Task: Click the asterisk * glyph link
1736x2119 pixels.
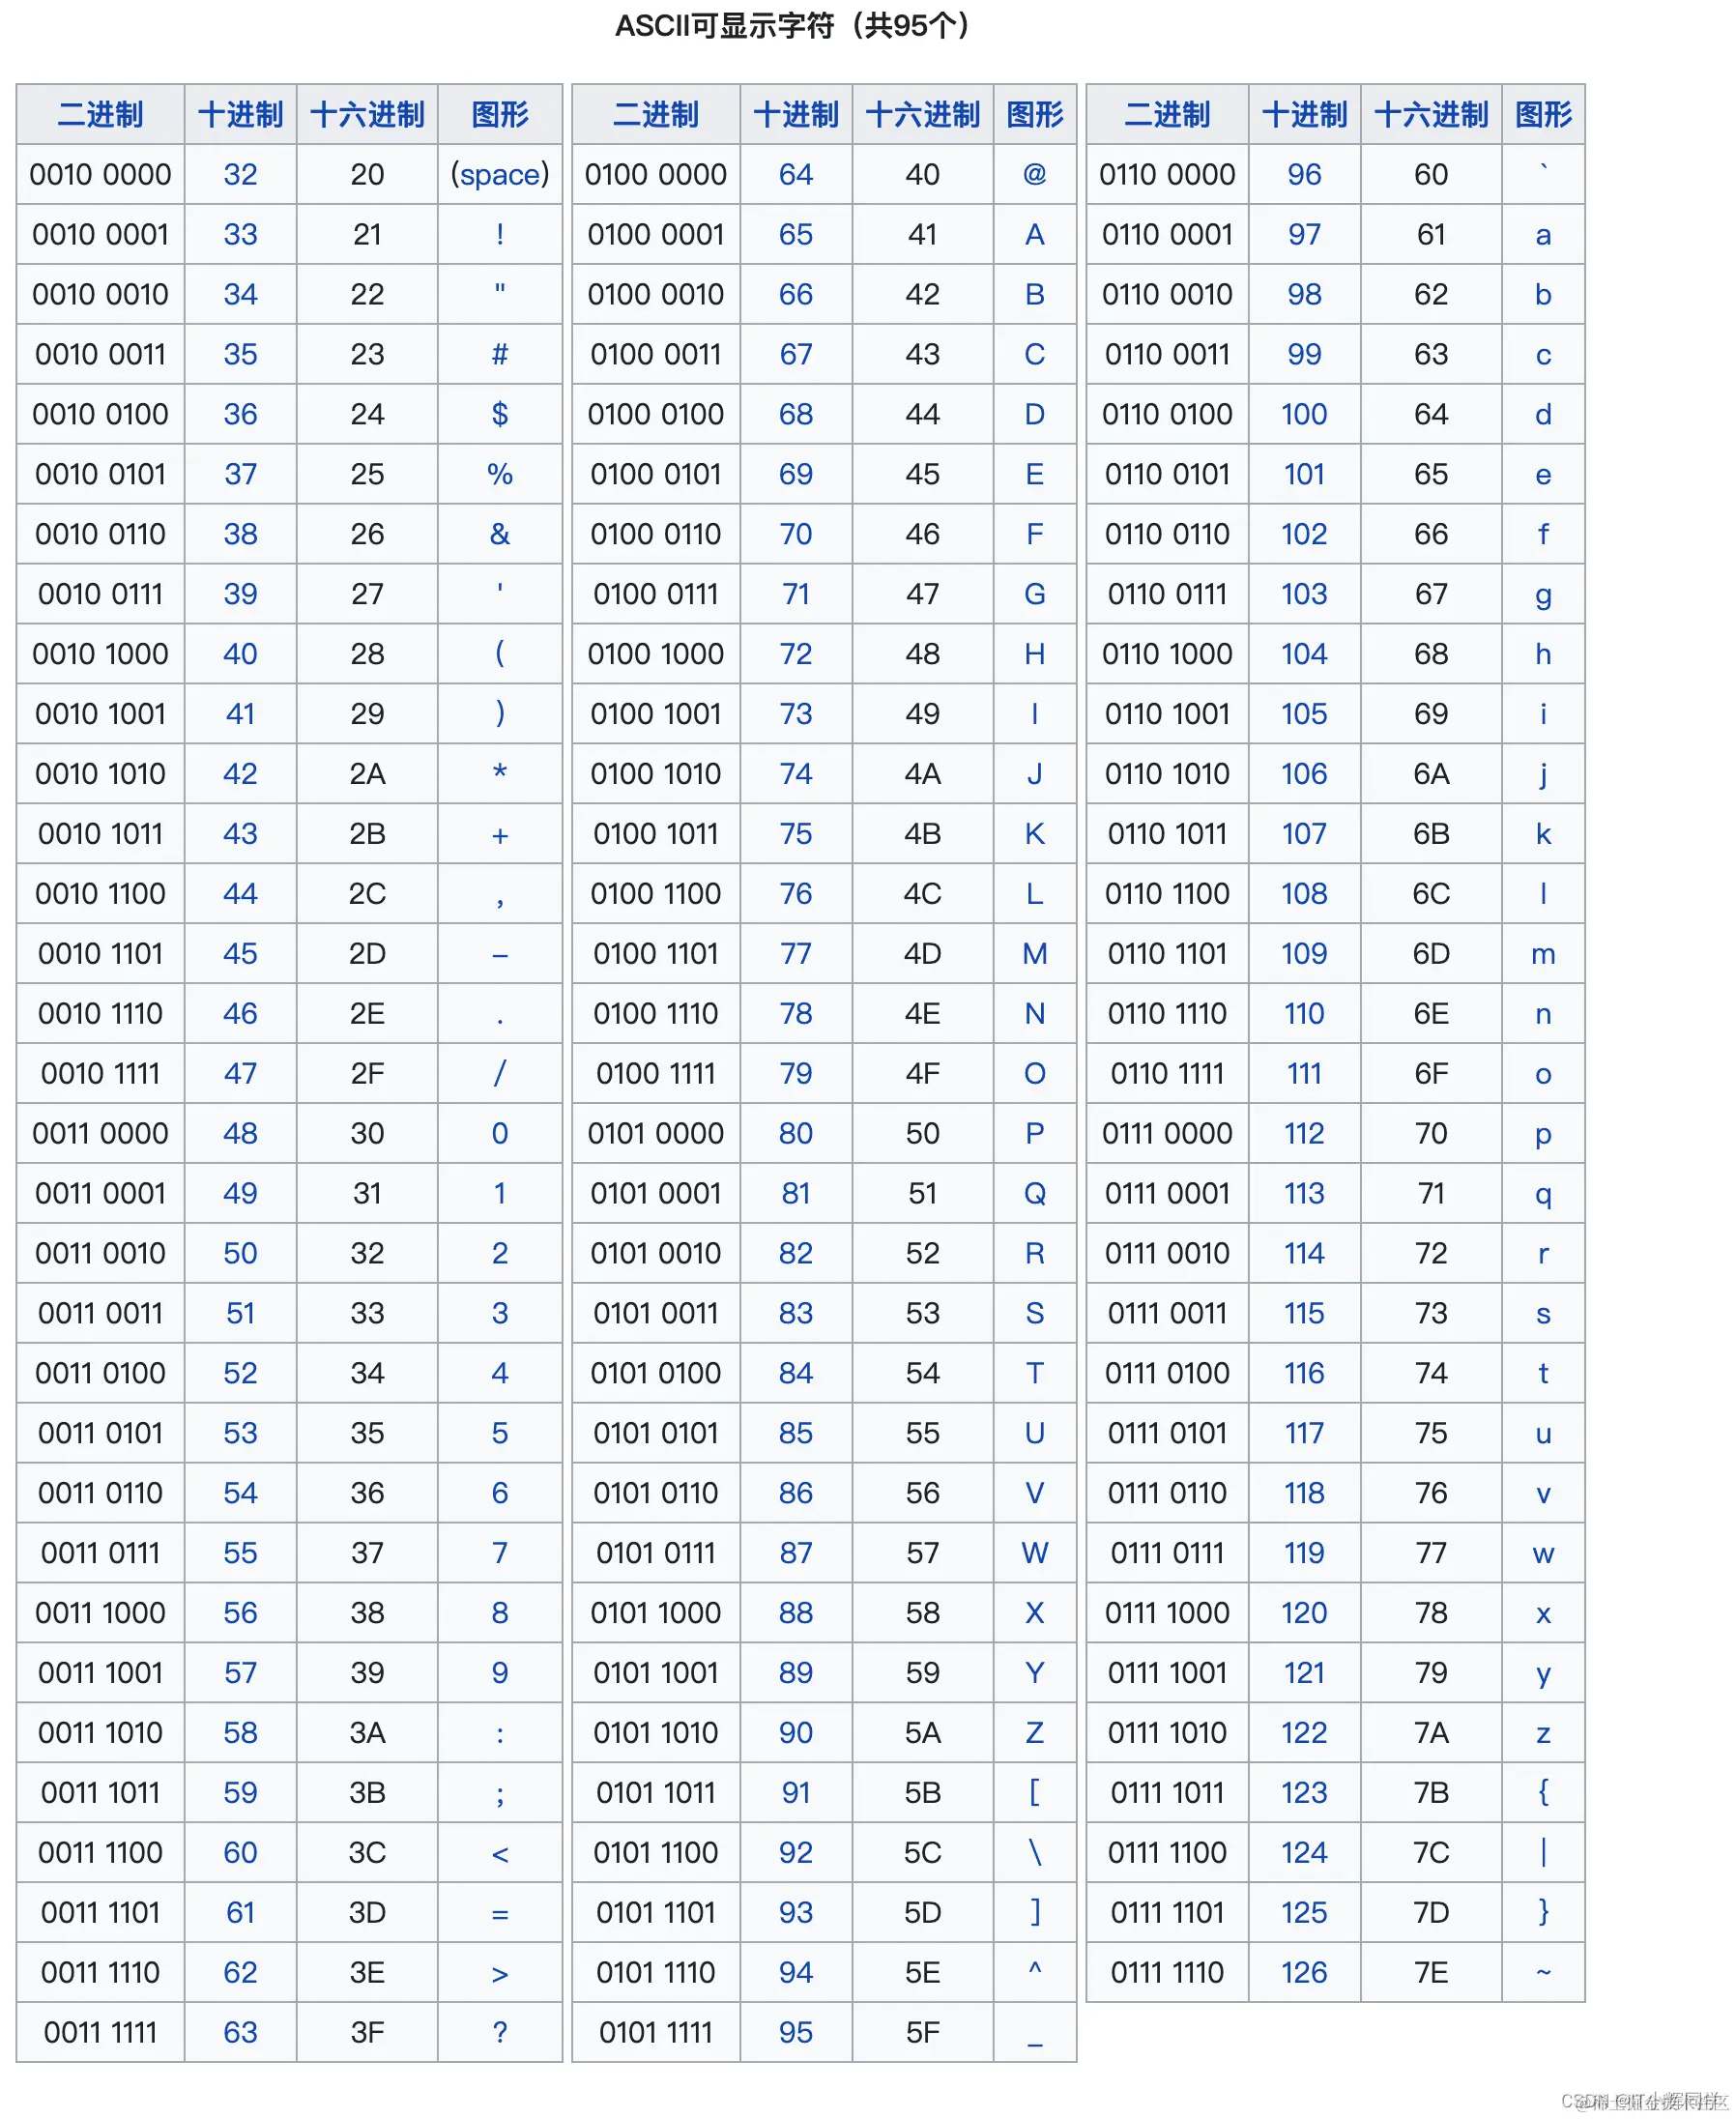Action: [500, 772]
